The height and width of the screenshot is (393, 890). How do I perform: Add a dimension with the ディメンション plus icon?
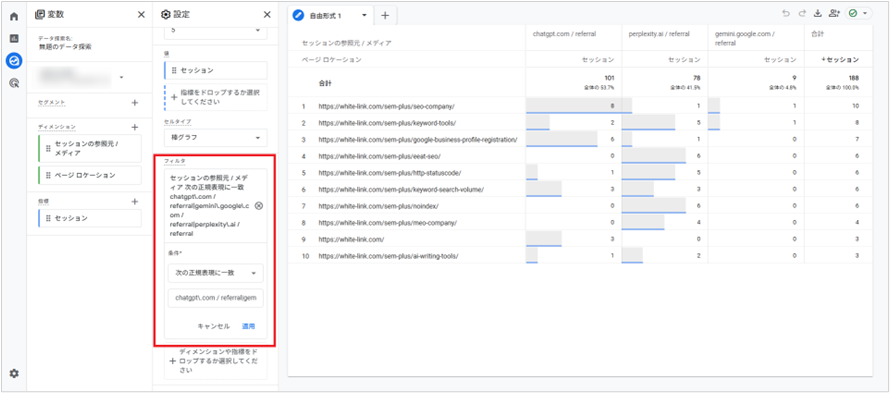click(x=135, y=127)
